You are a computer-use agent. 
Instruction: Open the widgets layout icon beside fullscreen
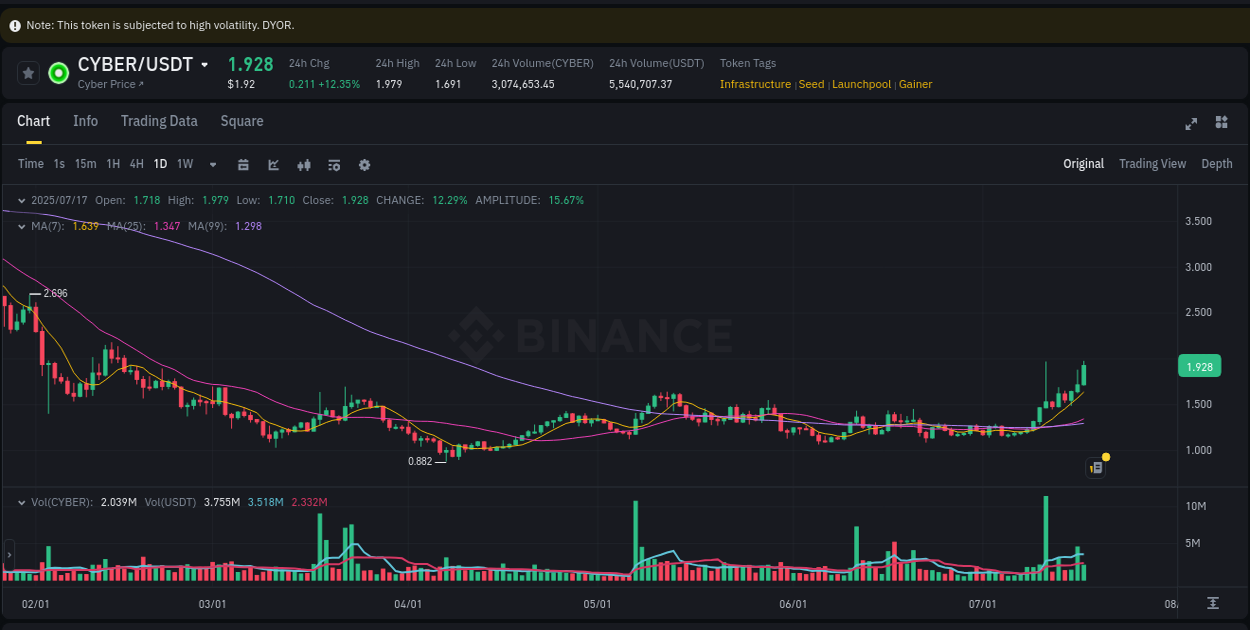(x=1221, y=122)
